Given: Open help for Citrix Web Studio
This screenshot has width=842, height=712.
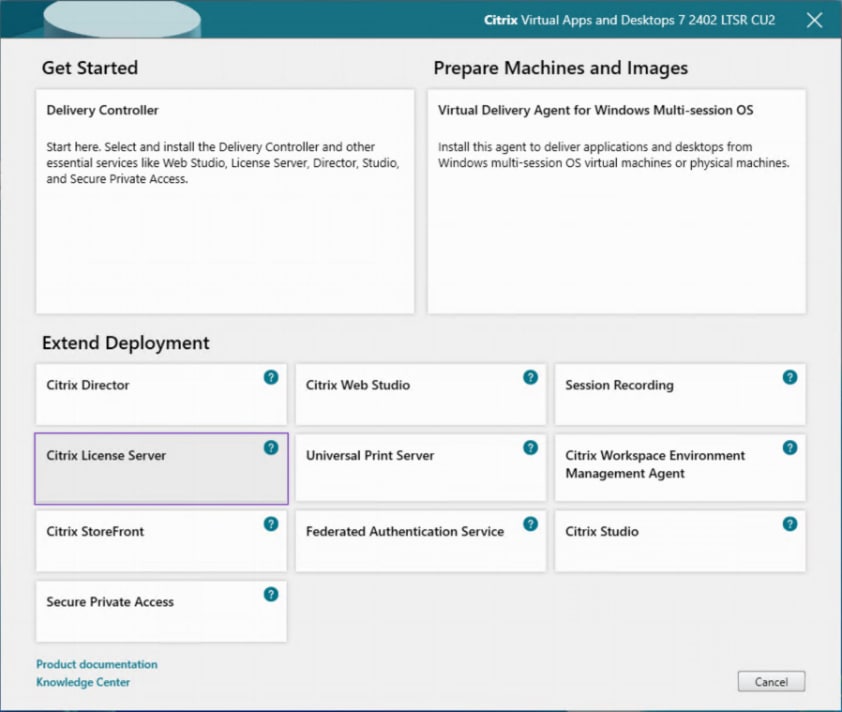Looking at the screenshot, I should tap(531, 377).
